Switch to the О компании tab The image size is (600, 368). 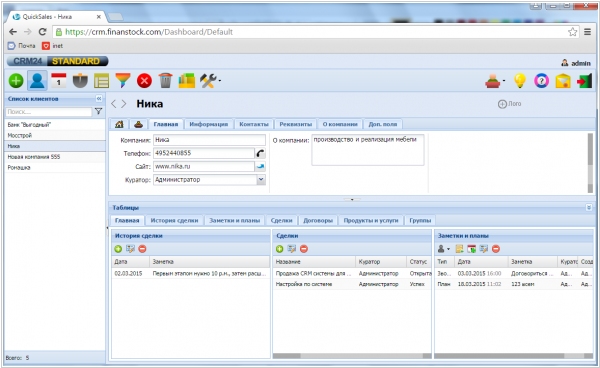tap(340, 124)
